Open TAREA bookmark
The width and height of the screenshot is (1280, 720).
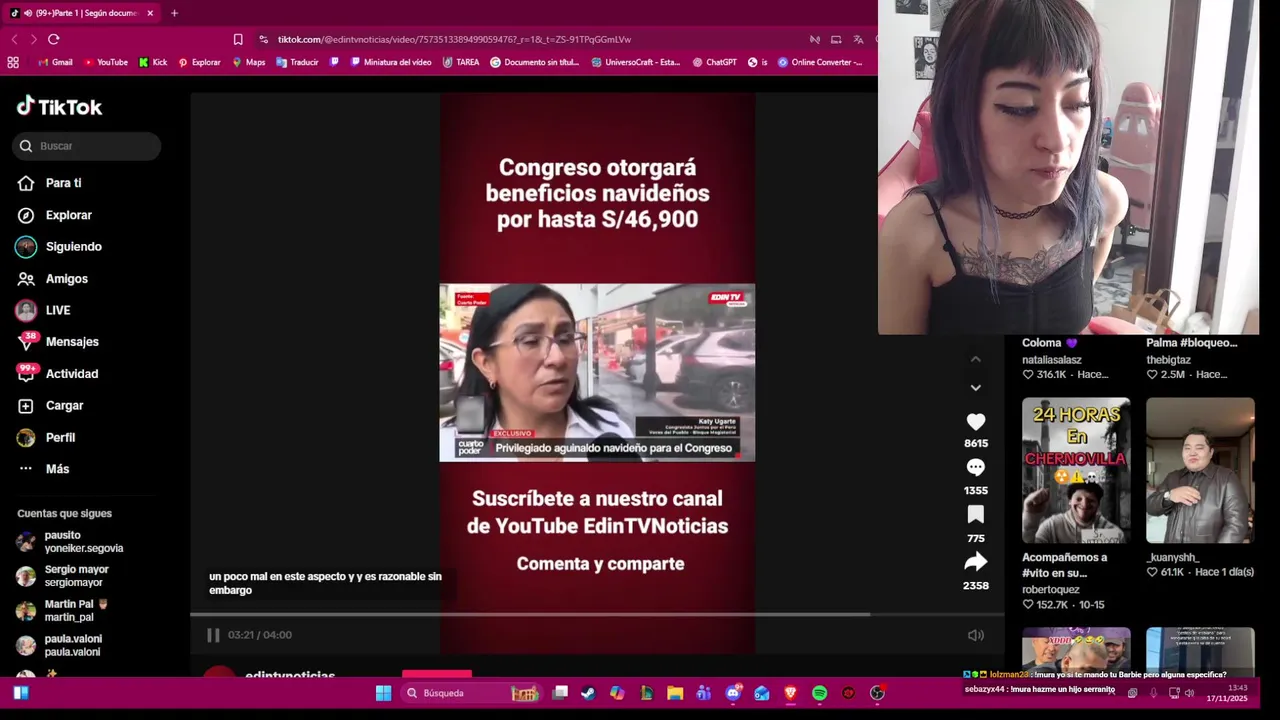point(461,62)
